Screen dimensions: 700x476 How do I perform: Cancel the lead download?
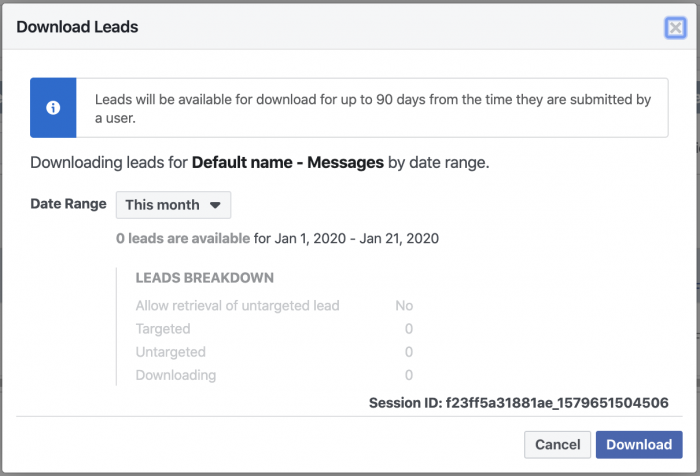pos(557,444)
